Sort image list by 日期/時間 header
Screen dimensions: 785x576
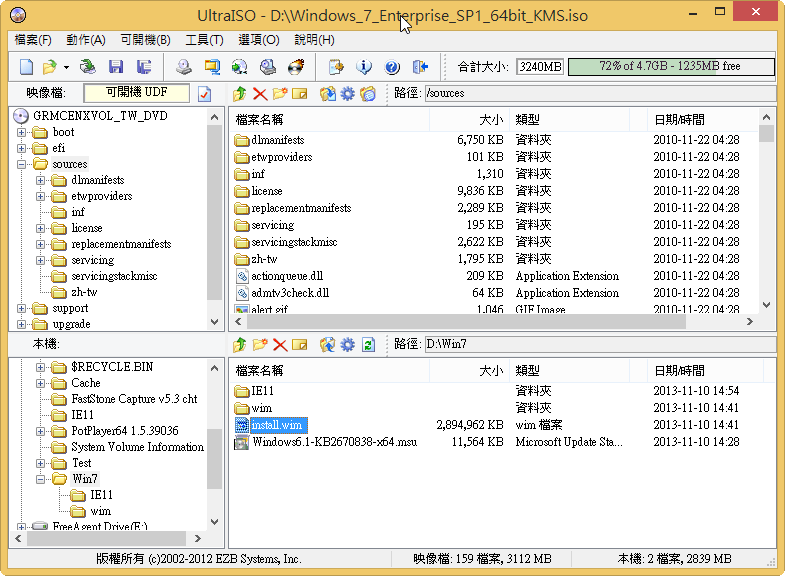[x=703, y=120]
